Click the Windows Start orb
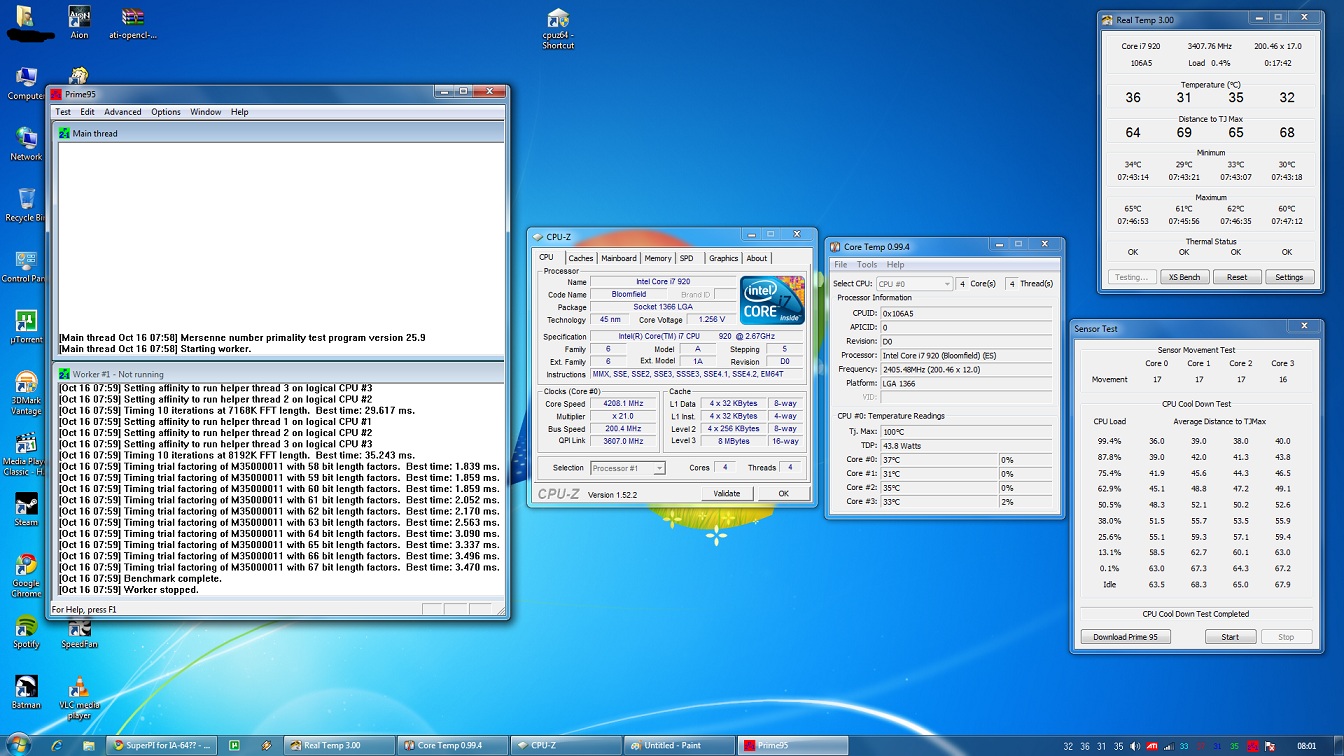The image size is (1344, 756). point(18,745)
